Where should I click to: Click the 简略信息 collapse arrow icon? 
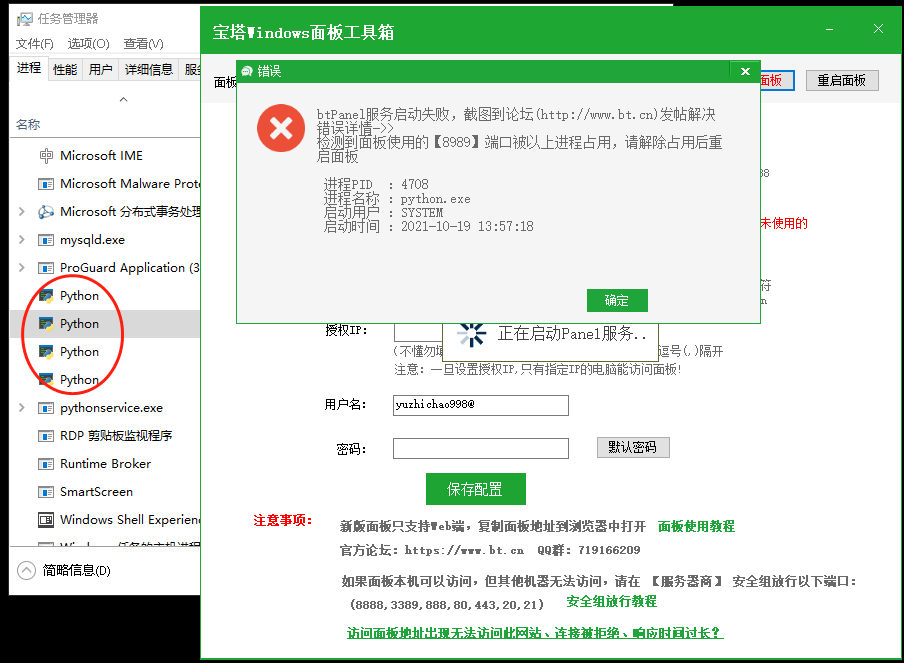(x=27, y=570)
